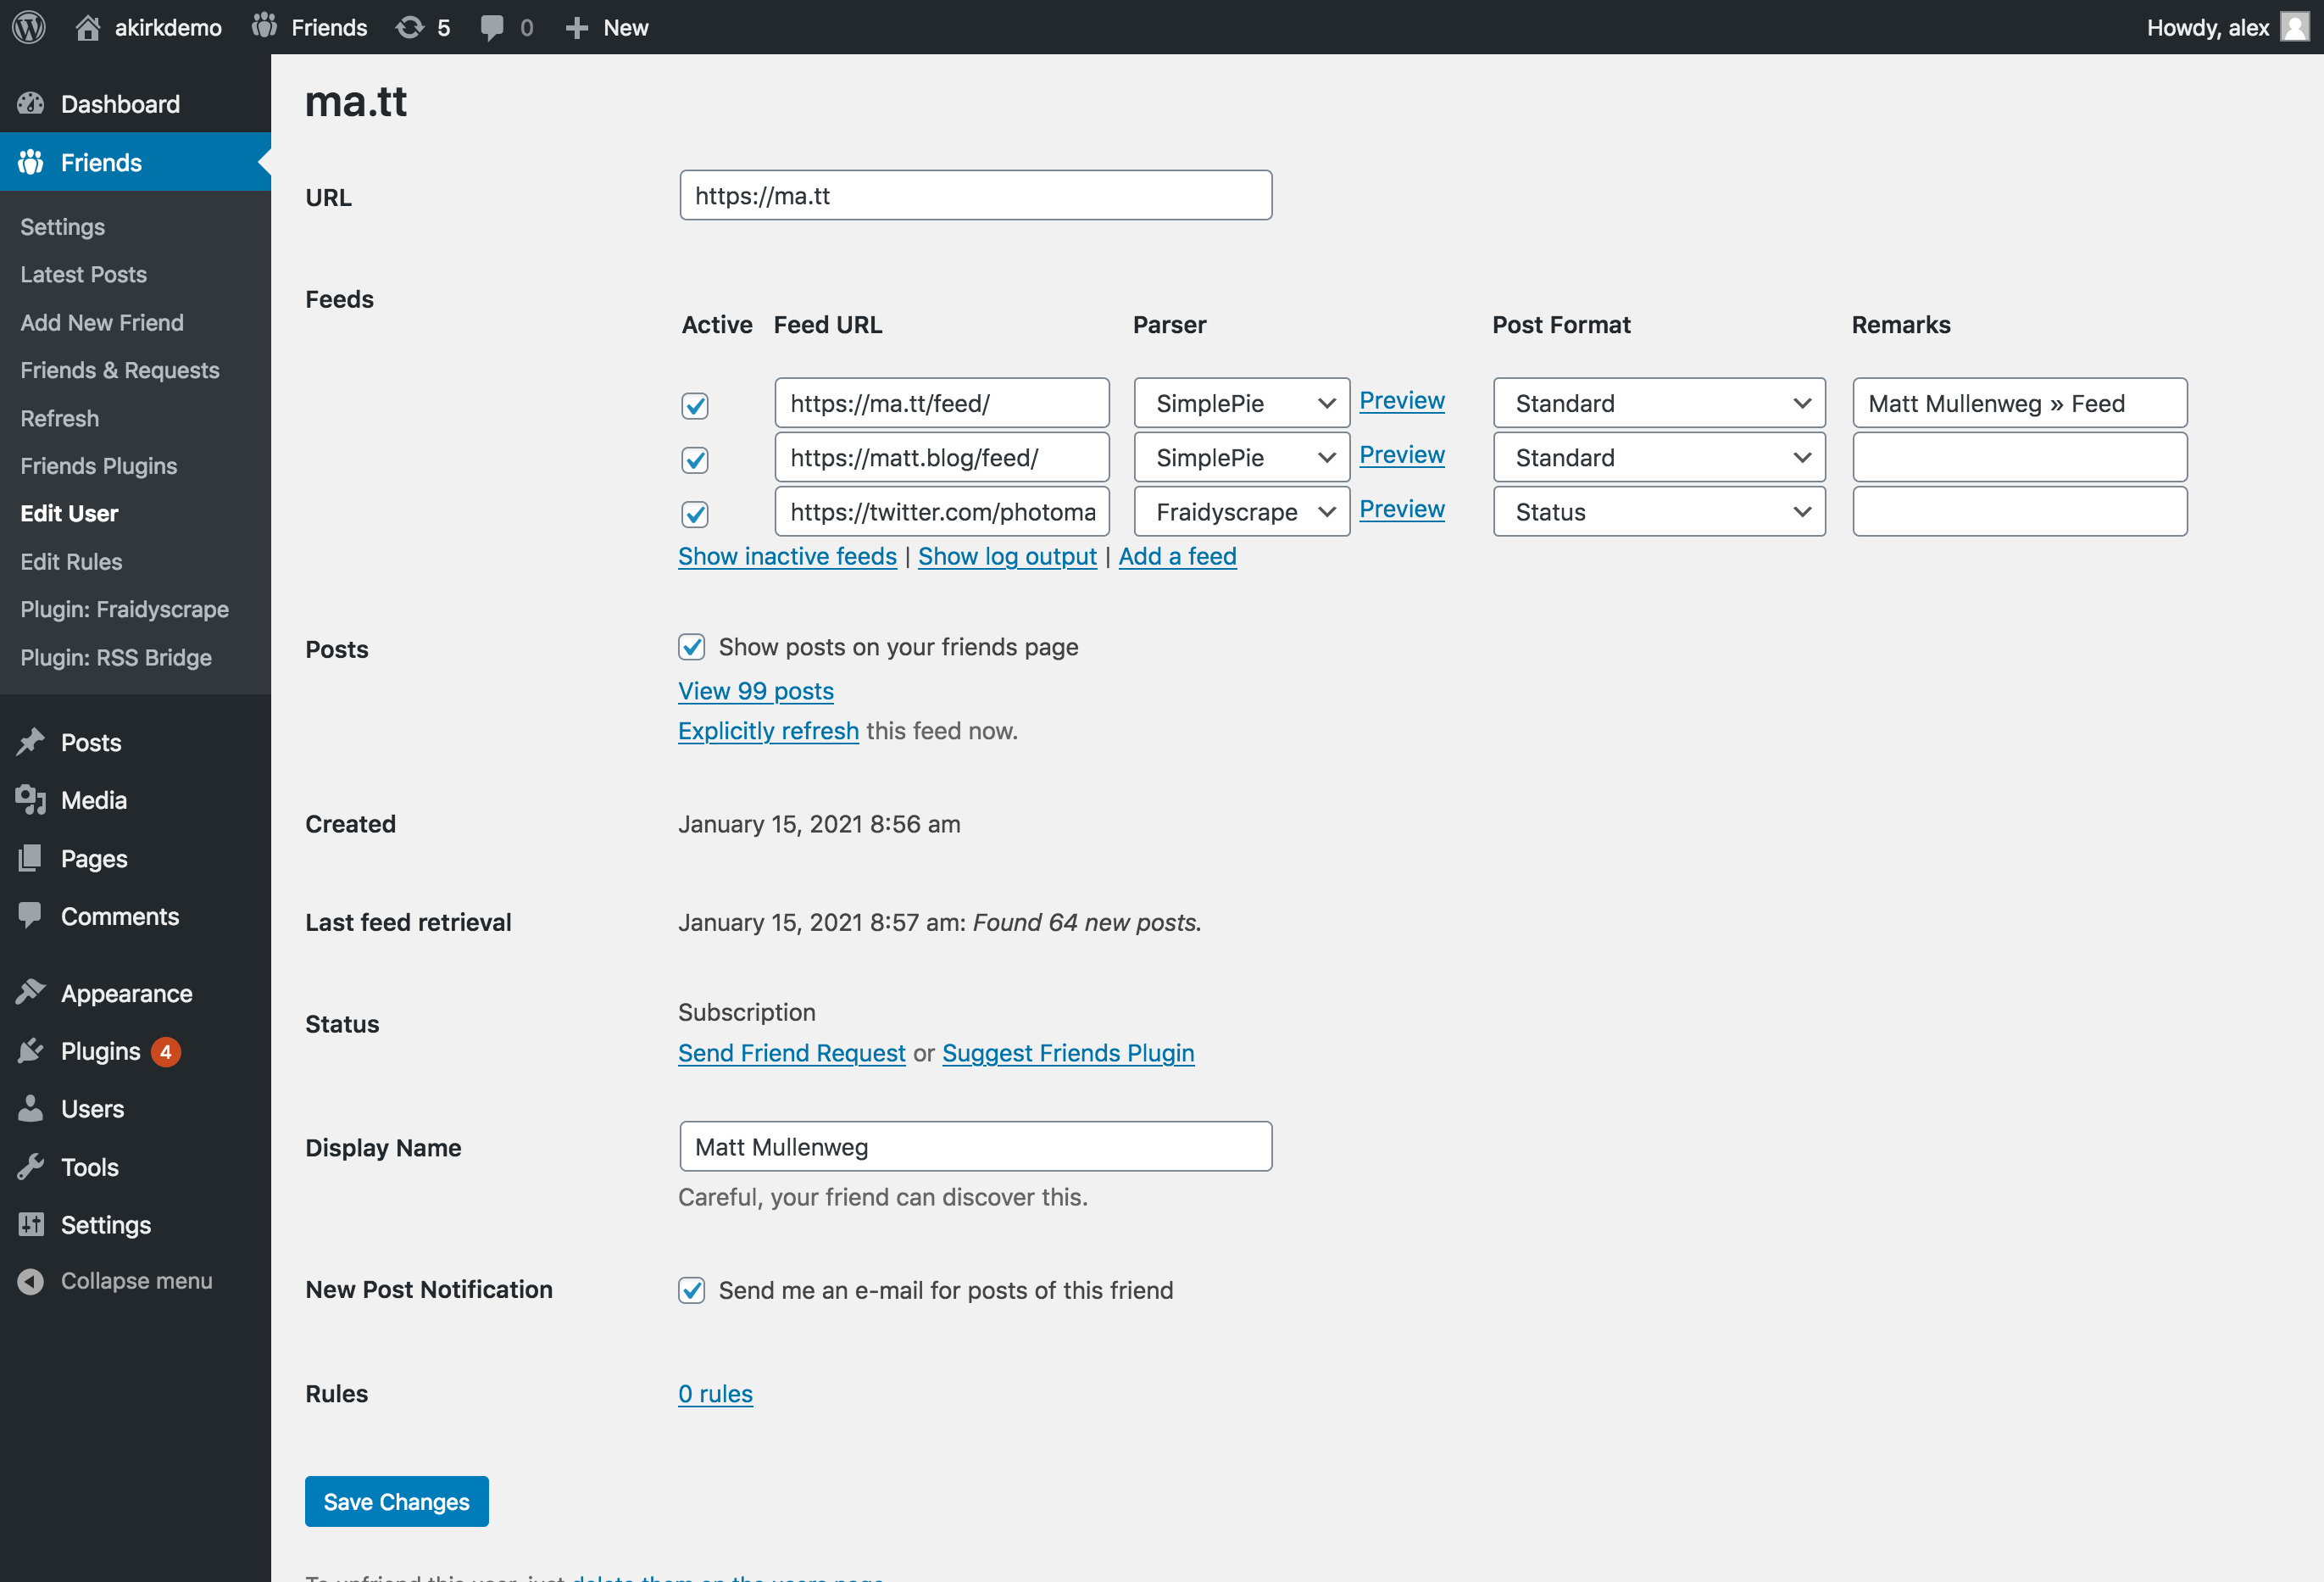Open Friends & Requests submenu item
Image resolution: width=2324 pixels, height=1582 pixels.
pyautogui.click(x=120, y=370)
